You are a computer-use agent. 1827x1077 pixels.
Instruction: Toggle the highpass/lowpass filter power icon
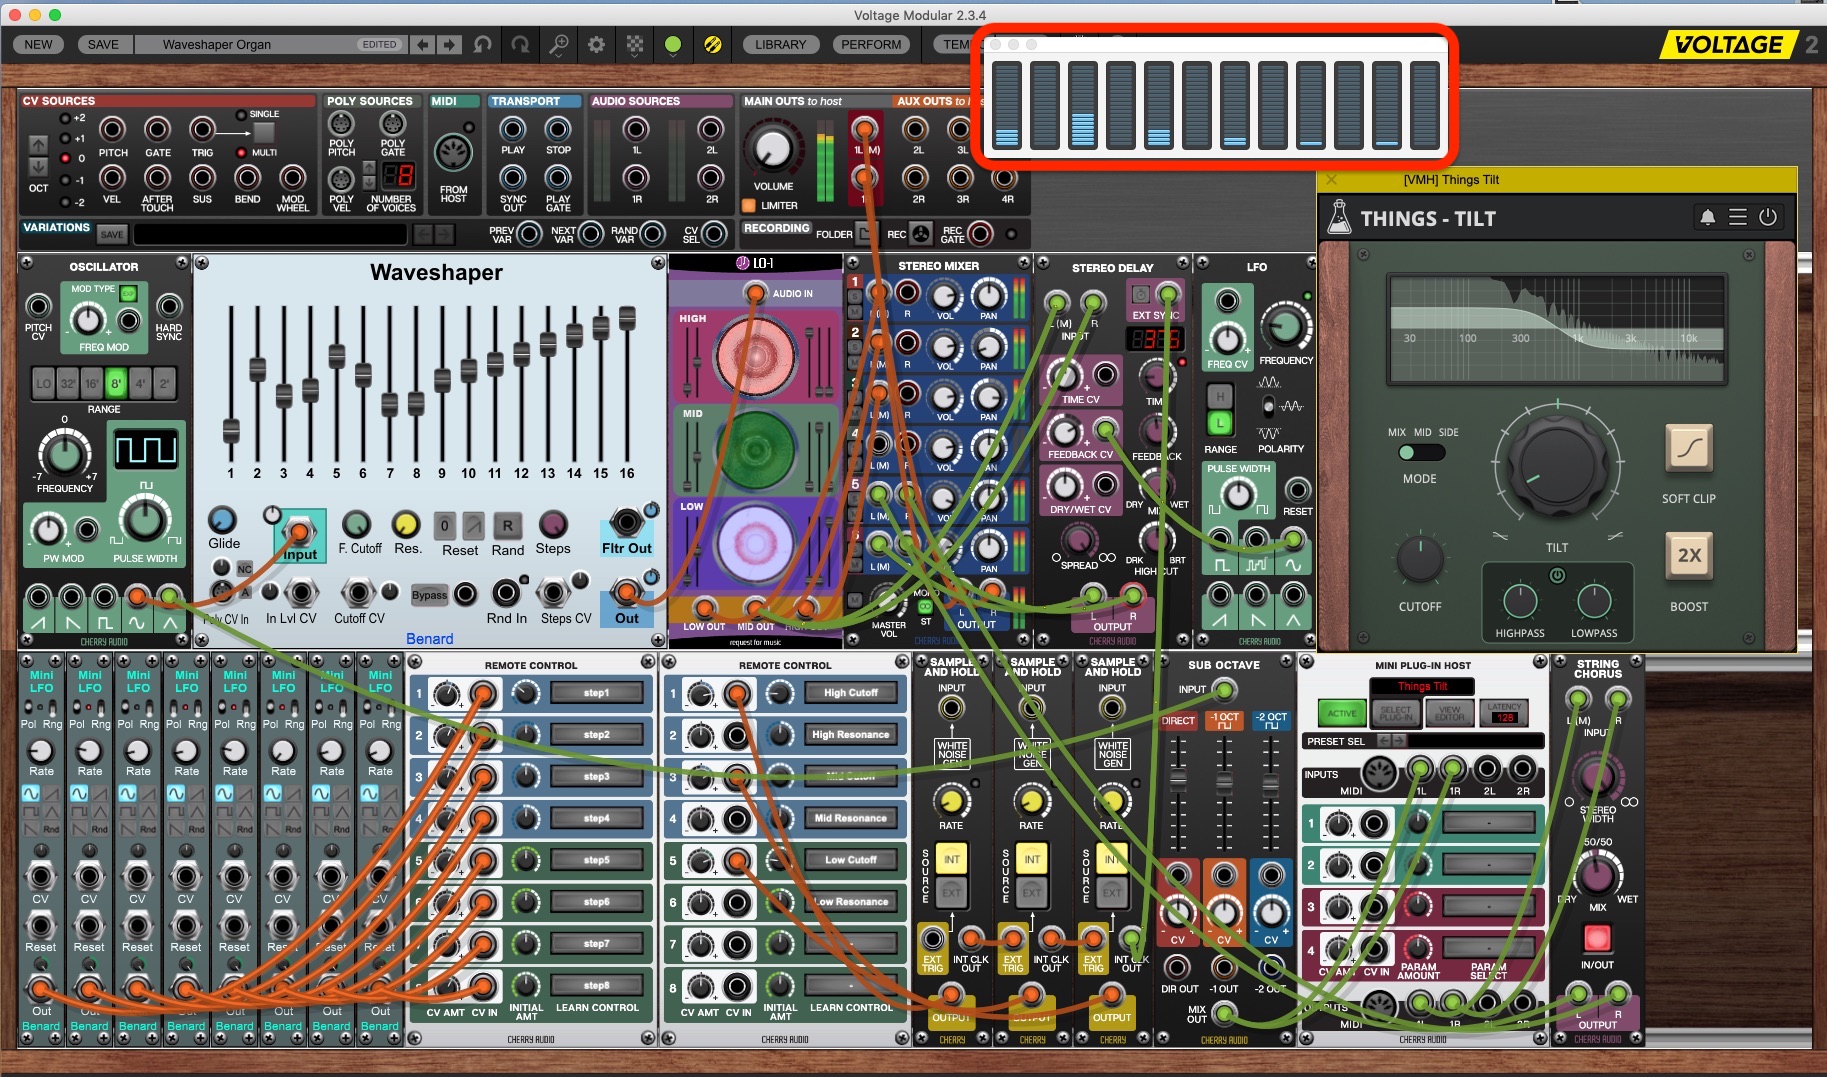[x=1557, y=575]
